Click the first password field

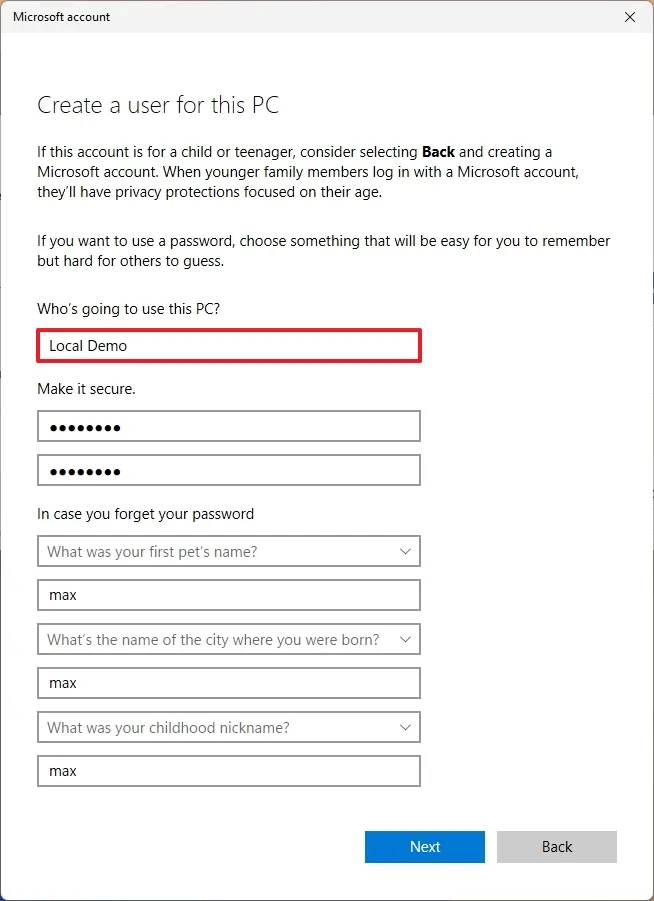click(228, 427)
